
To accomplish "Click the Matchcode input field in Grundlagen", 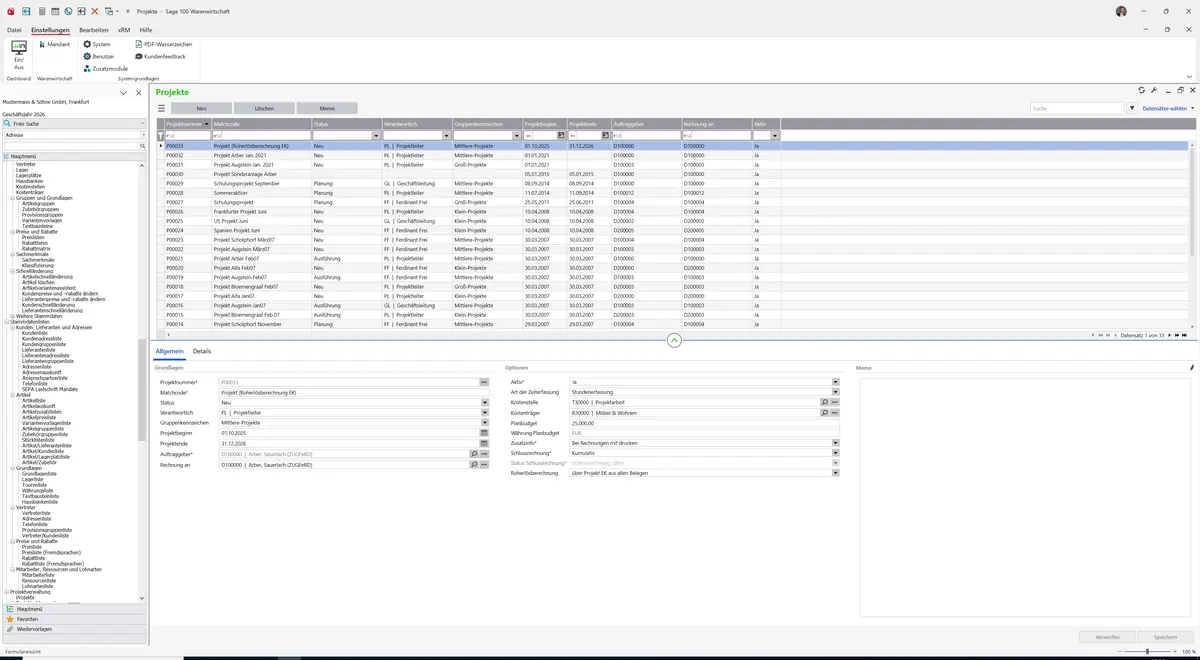I will pos(354,392).
